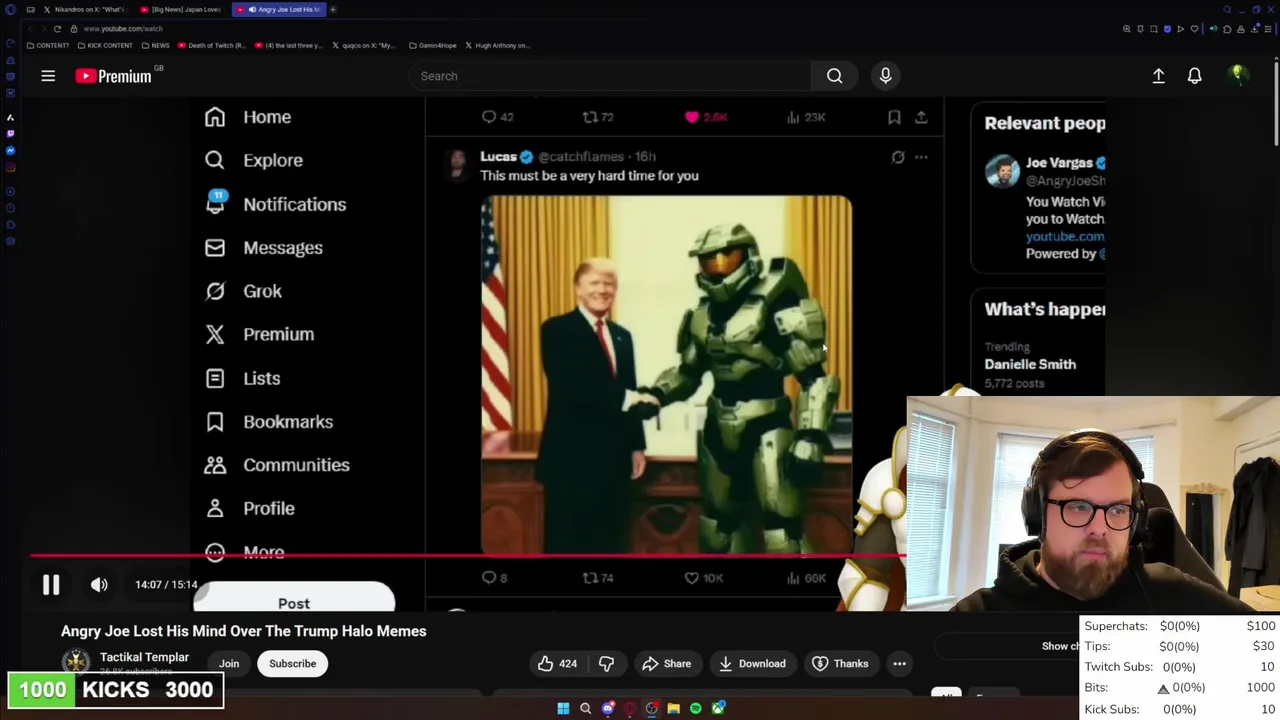This screenshot has height=720, width=1280.
Task: Open the (4) the last three bookmark
Action: (x=290, y=45)
